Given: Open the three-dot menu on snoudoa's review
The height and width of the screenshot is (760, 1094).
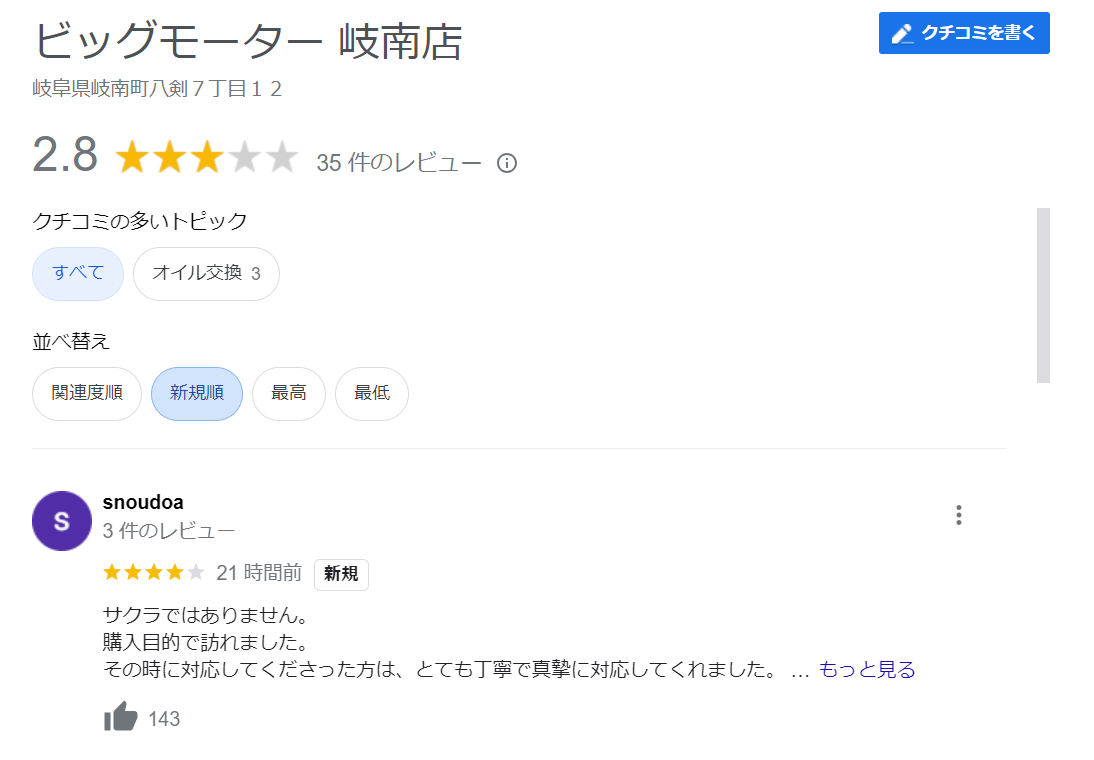Looking at the screenshot, I should tap(958, 515).
